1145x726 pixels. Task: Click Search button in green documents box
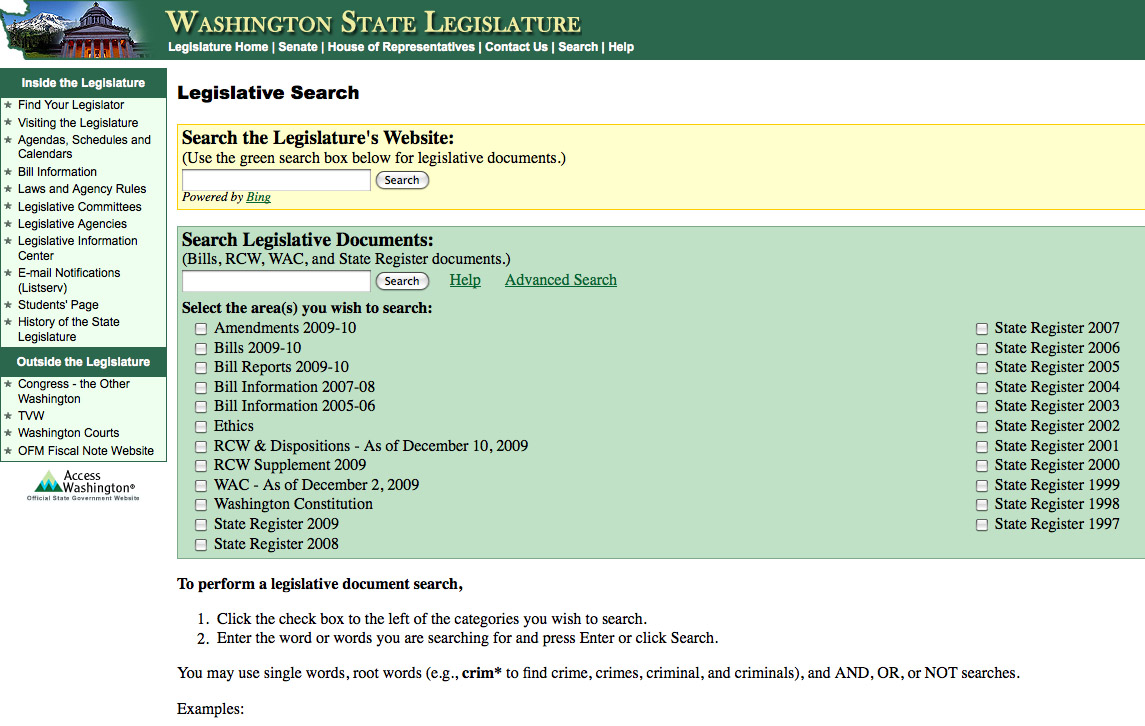click(402, 280)
